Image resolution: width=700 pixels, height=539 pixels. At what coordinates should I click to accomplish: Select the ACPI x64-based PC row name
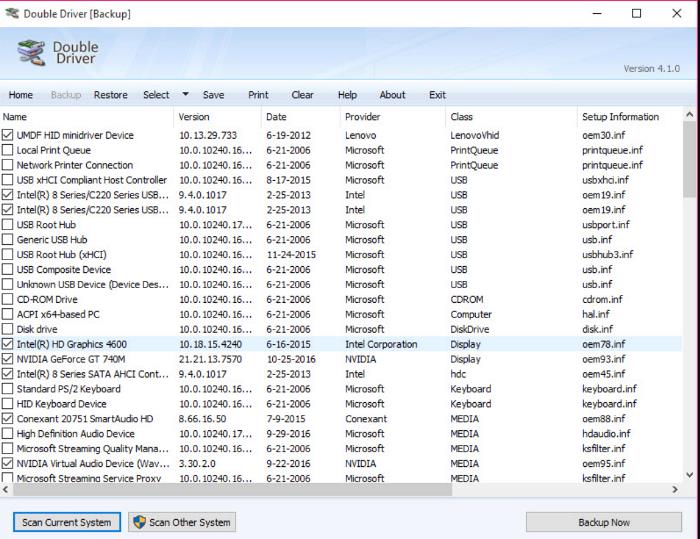pyautogui.click(x=58, y=314)
